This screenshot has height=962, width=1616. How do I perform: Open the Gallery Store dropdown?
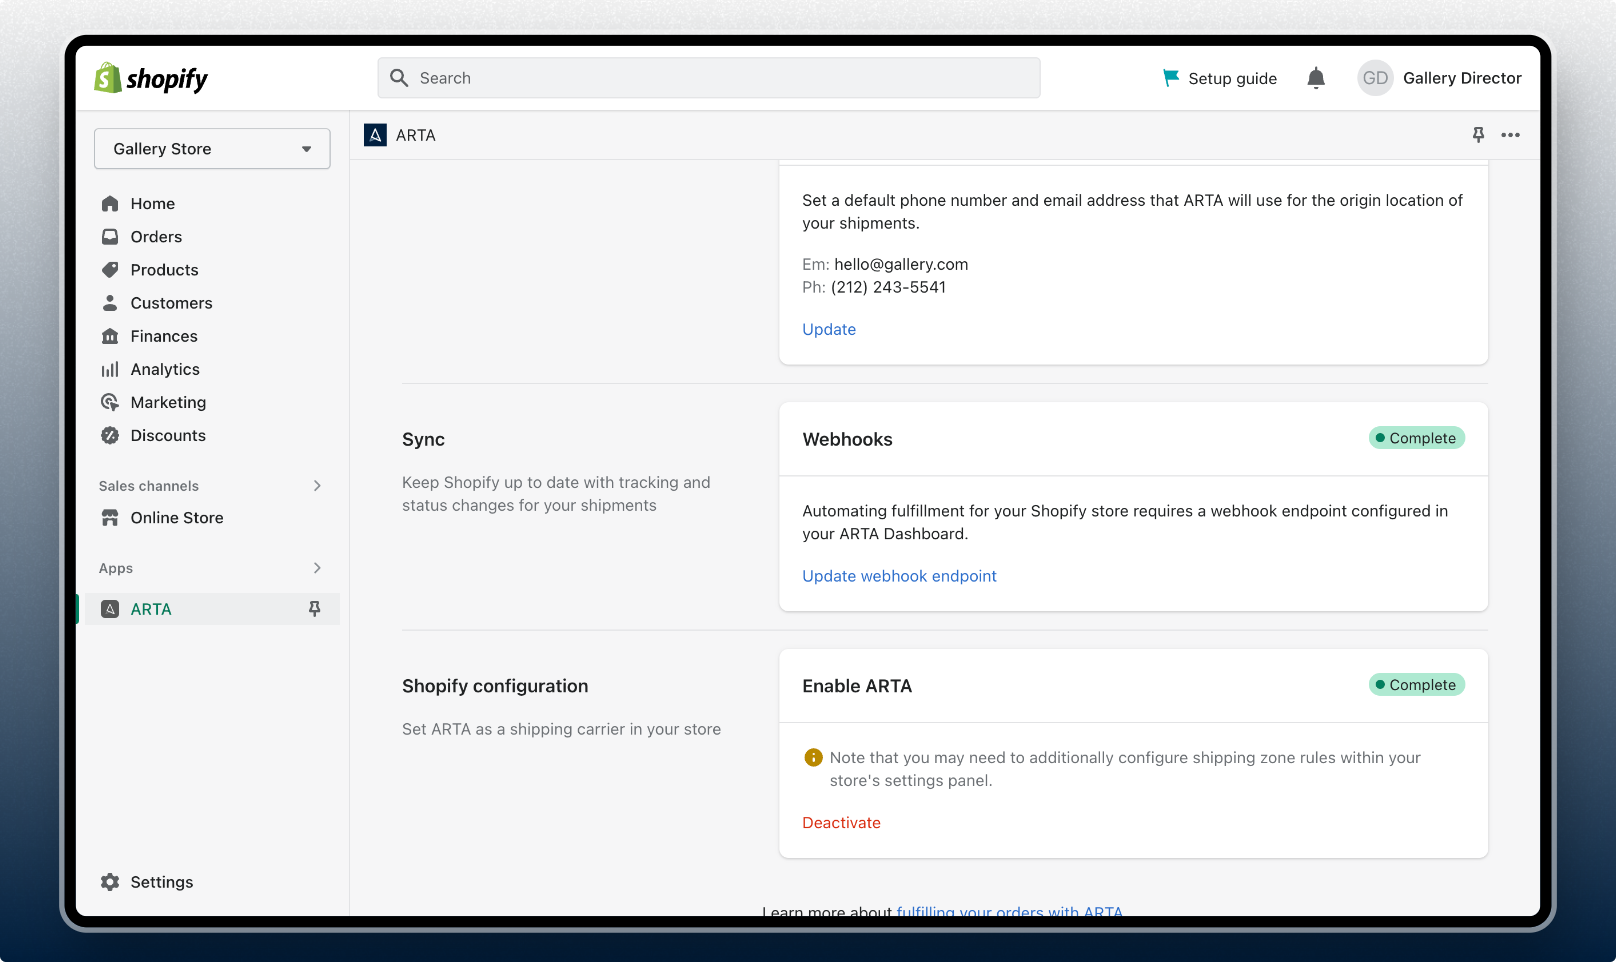click(x=211, y=148)
